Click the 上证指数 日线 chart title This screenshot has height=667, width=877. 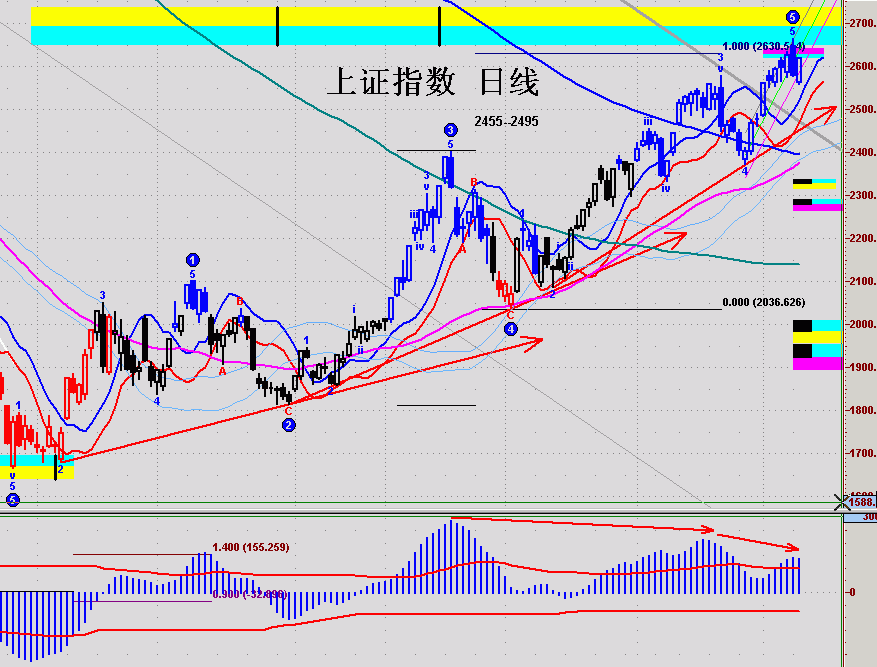[x=432, y=82]
